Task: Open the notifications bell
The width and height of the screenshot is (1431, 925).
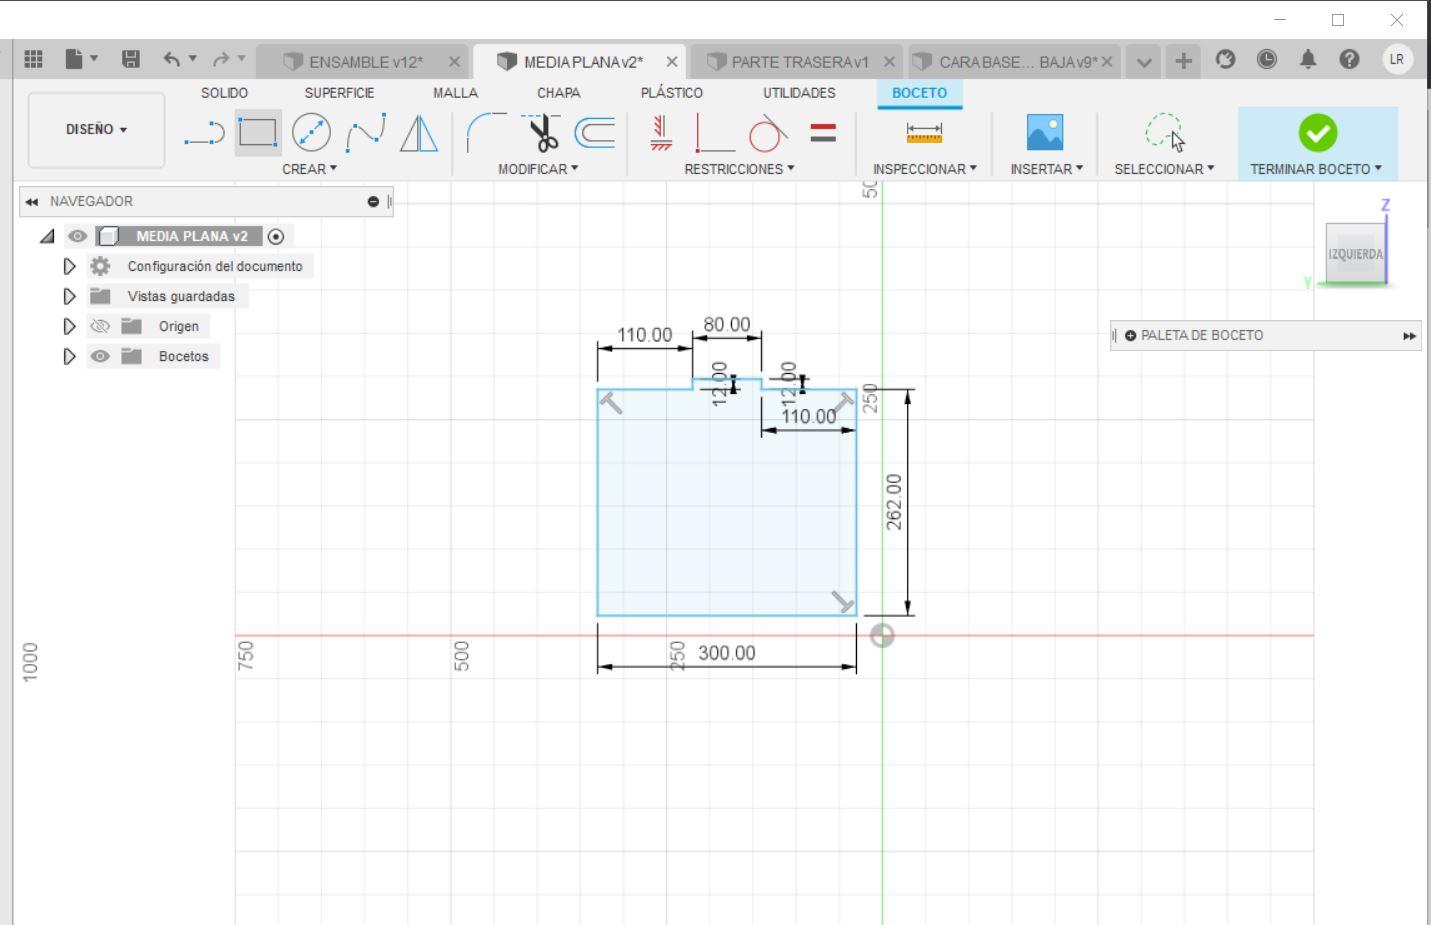Action: coord(1308,59)
